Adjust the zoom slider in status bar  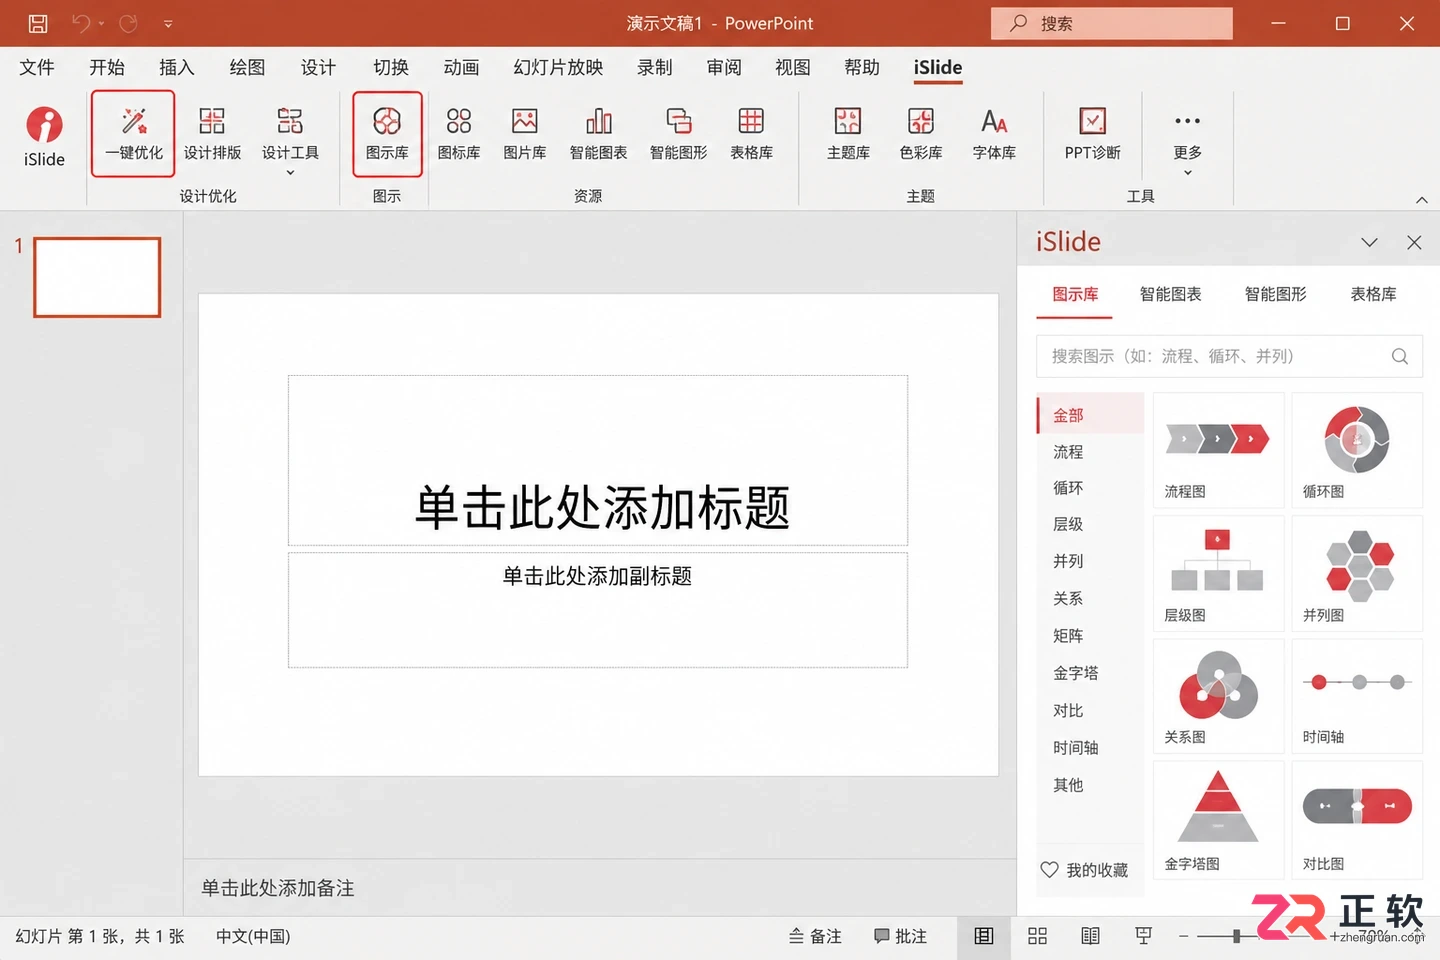point(1237,936)
